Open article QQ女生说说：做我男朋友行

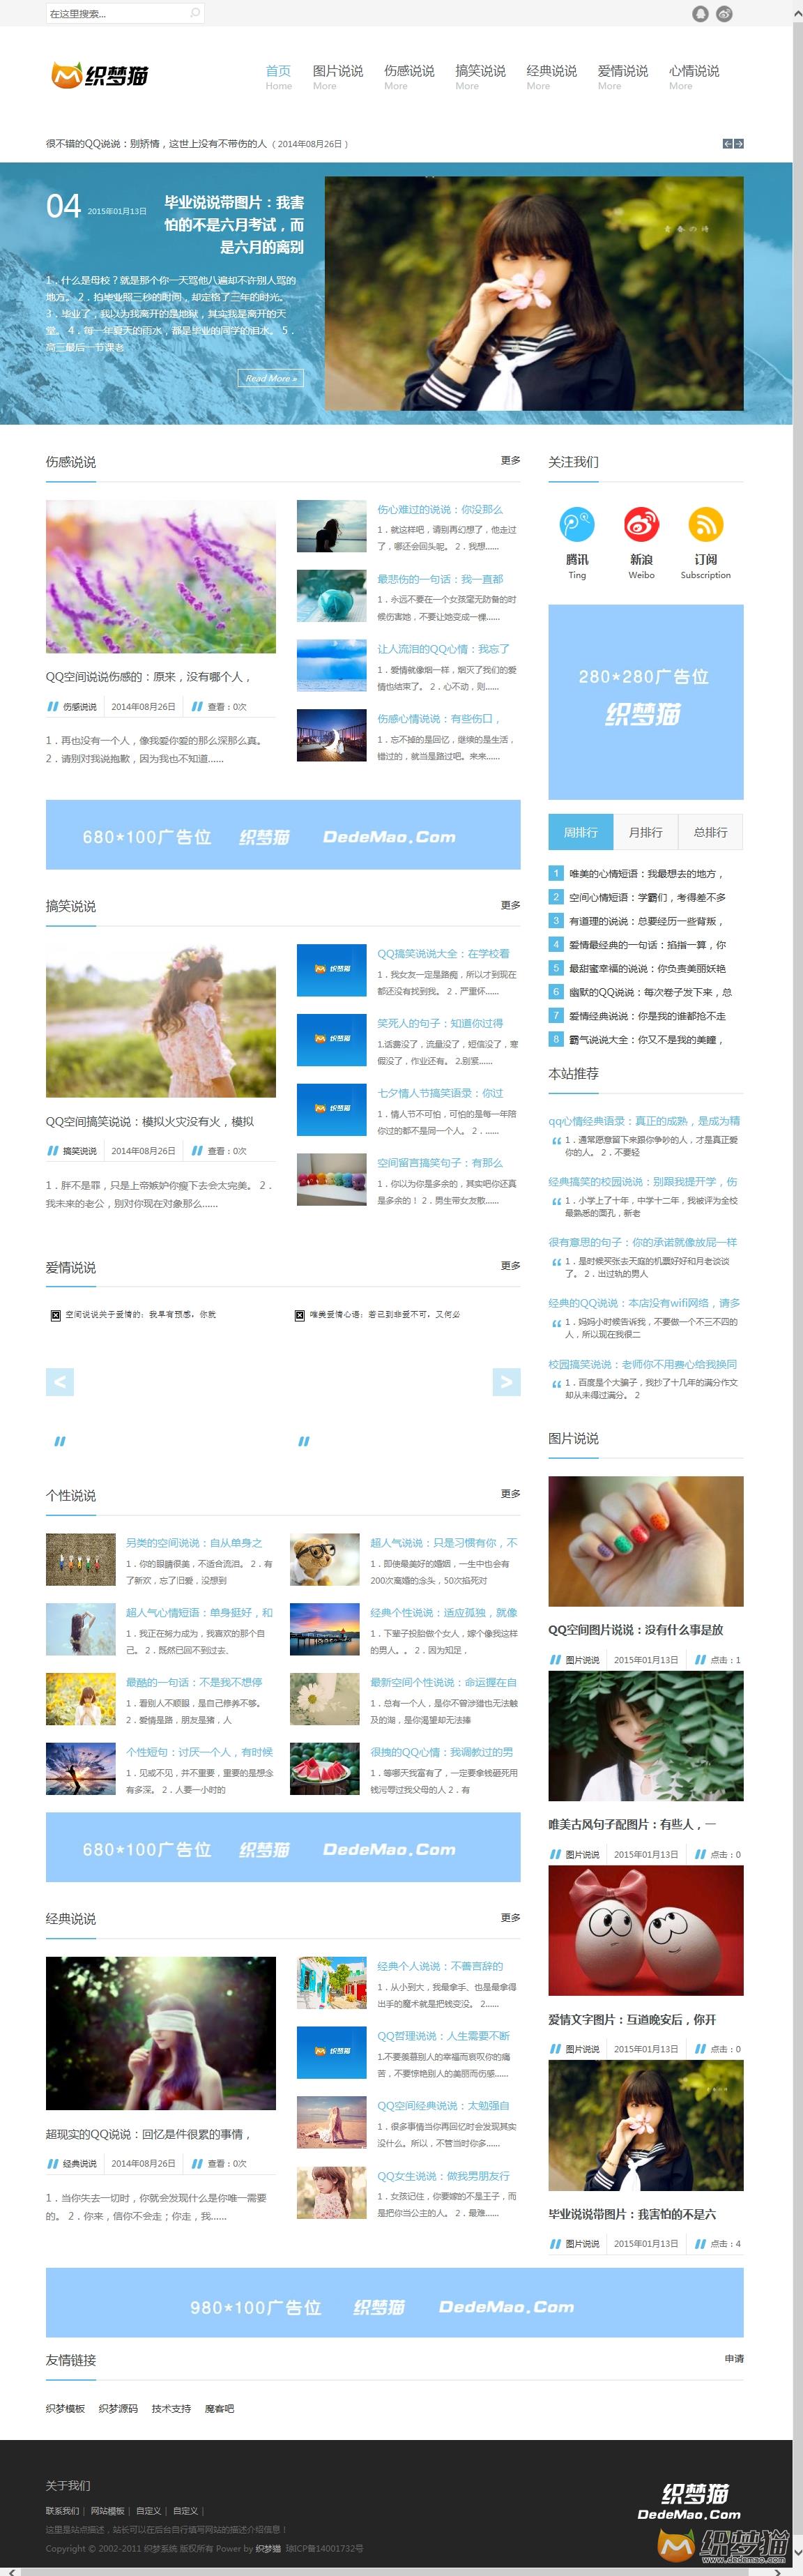click(443, 2176)
